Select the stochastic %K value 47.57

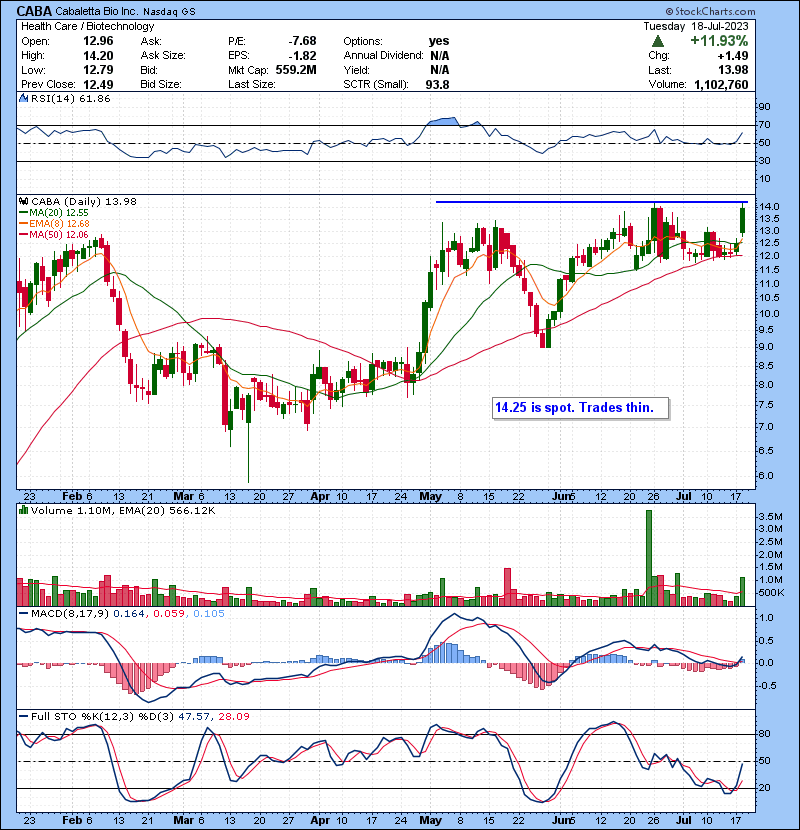pyautogui.click(x=194, y=716)
